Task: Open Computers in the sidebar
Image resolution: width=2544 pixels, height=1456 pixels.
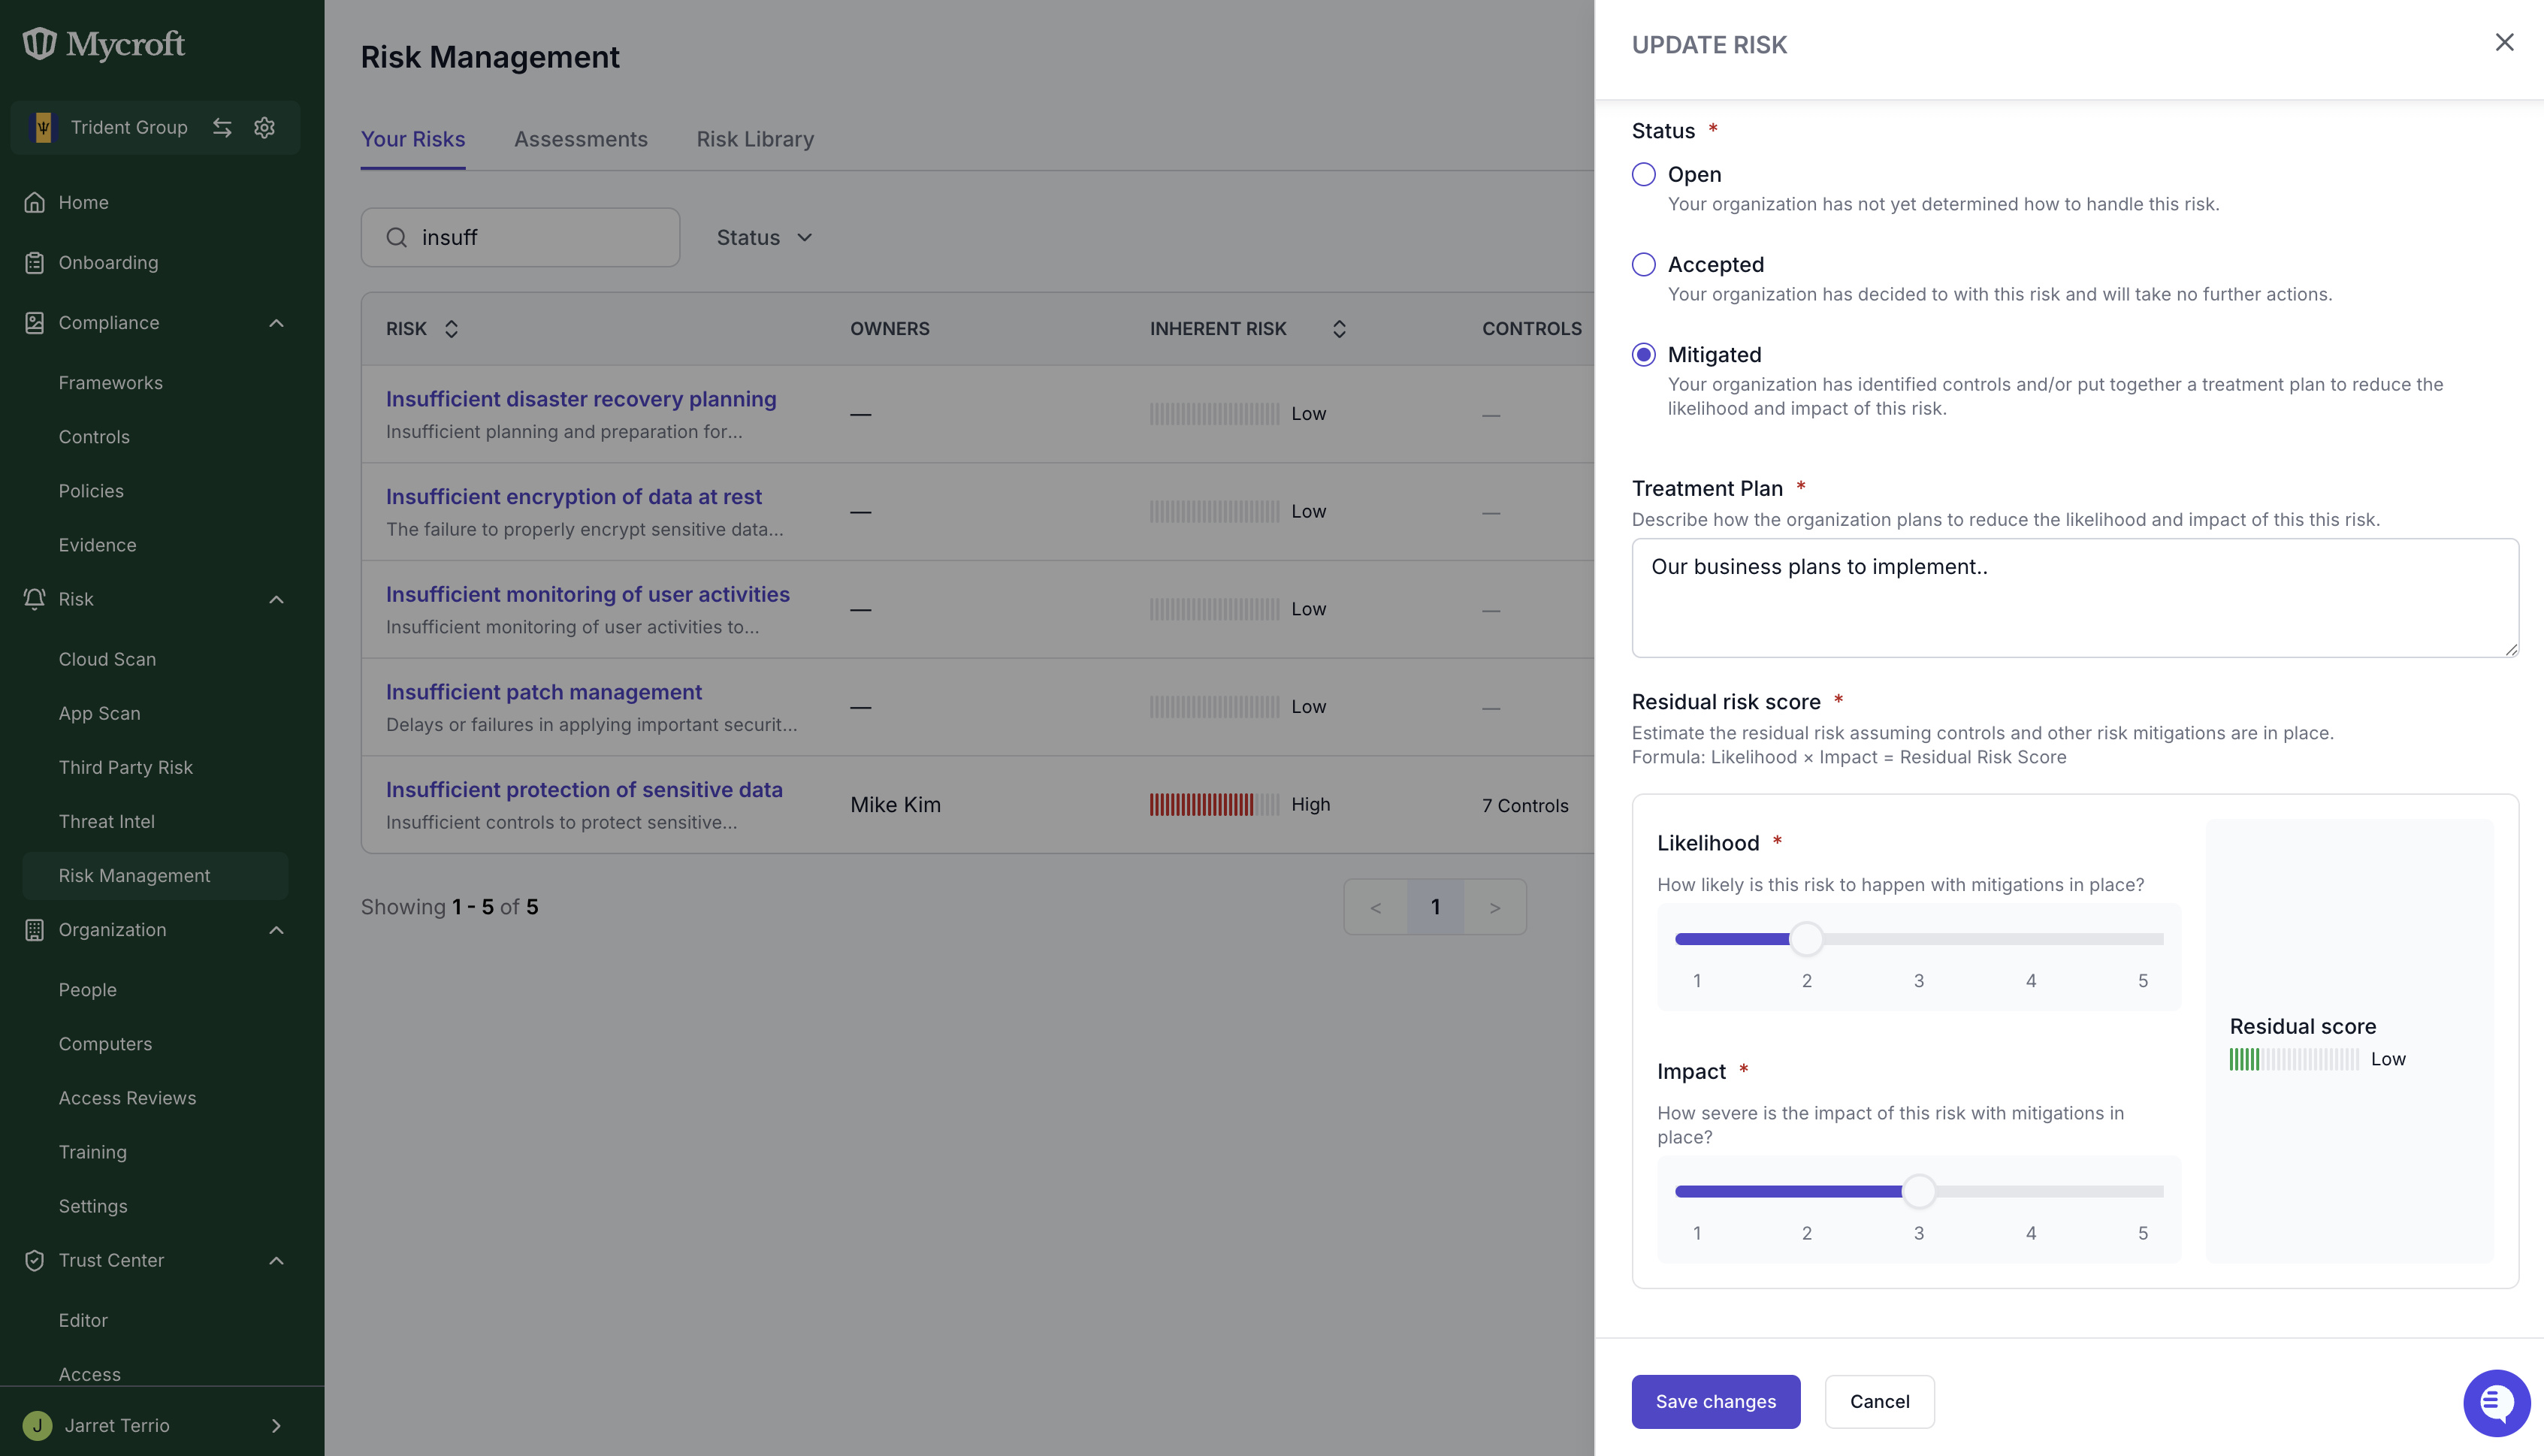Action: [105, 1043]
